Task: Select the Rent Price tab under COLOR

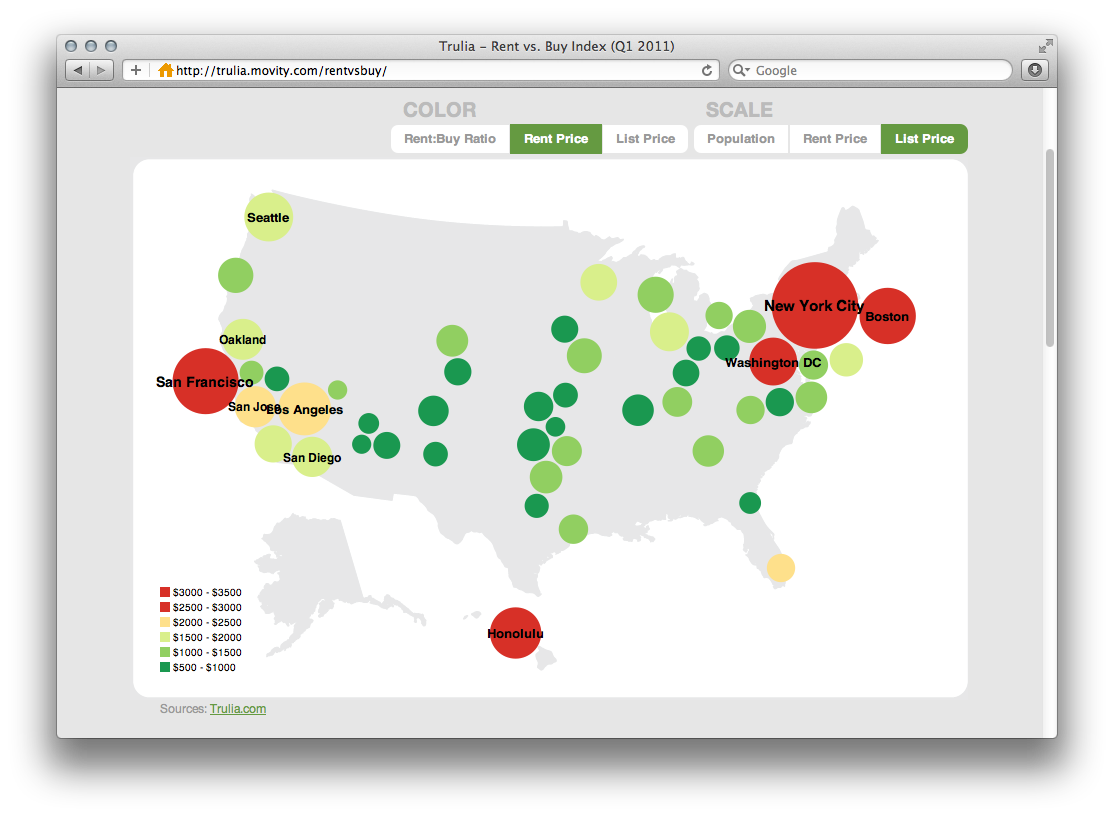Action: pos(556,139)
